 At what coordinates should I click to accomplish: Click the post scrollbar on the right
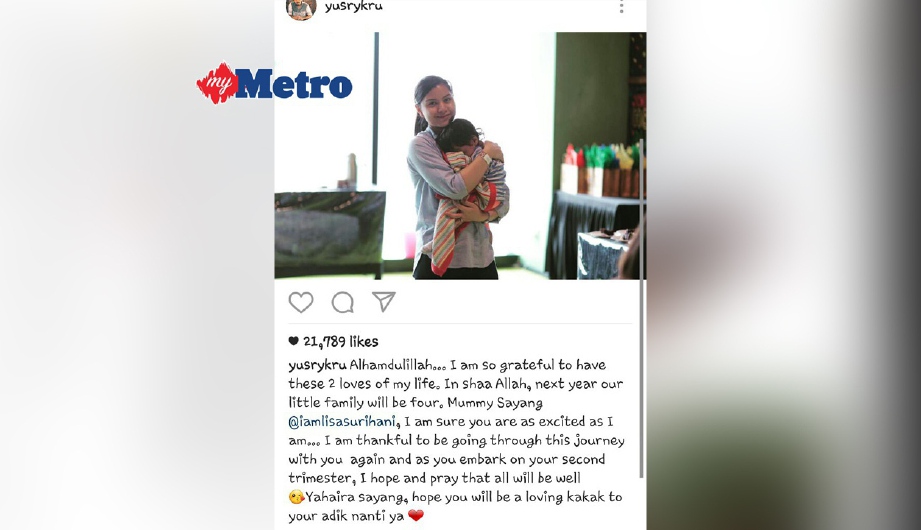[x=641, y=308]
